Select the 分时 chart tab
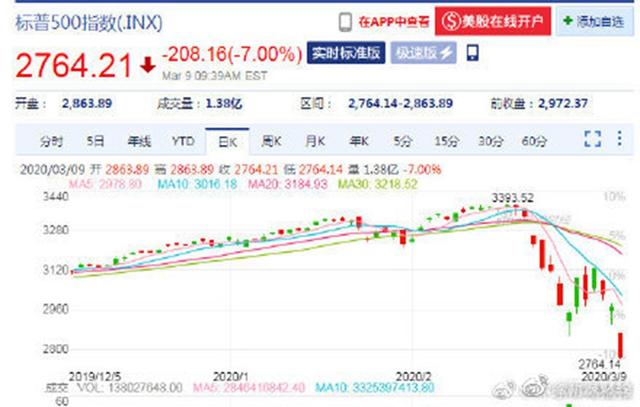Viewport: 640px width, 407px height. point(51,140)
